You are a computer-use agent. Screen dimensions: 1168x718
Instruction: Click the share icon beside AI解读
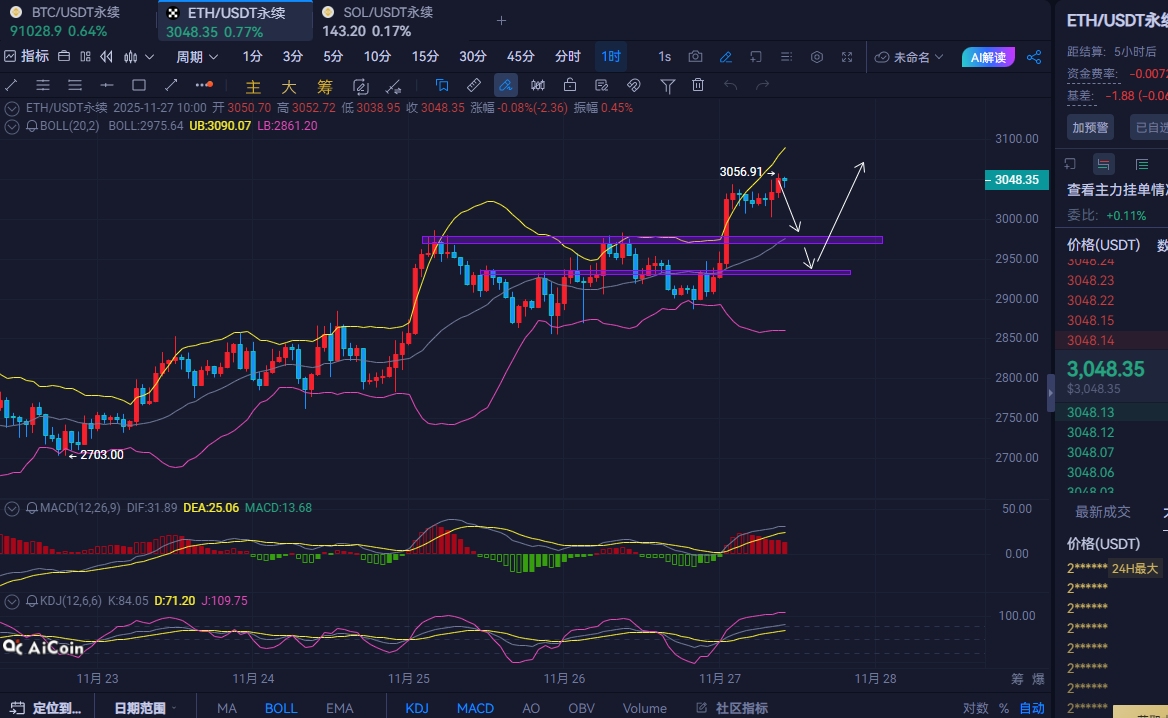pos(1034,57)
